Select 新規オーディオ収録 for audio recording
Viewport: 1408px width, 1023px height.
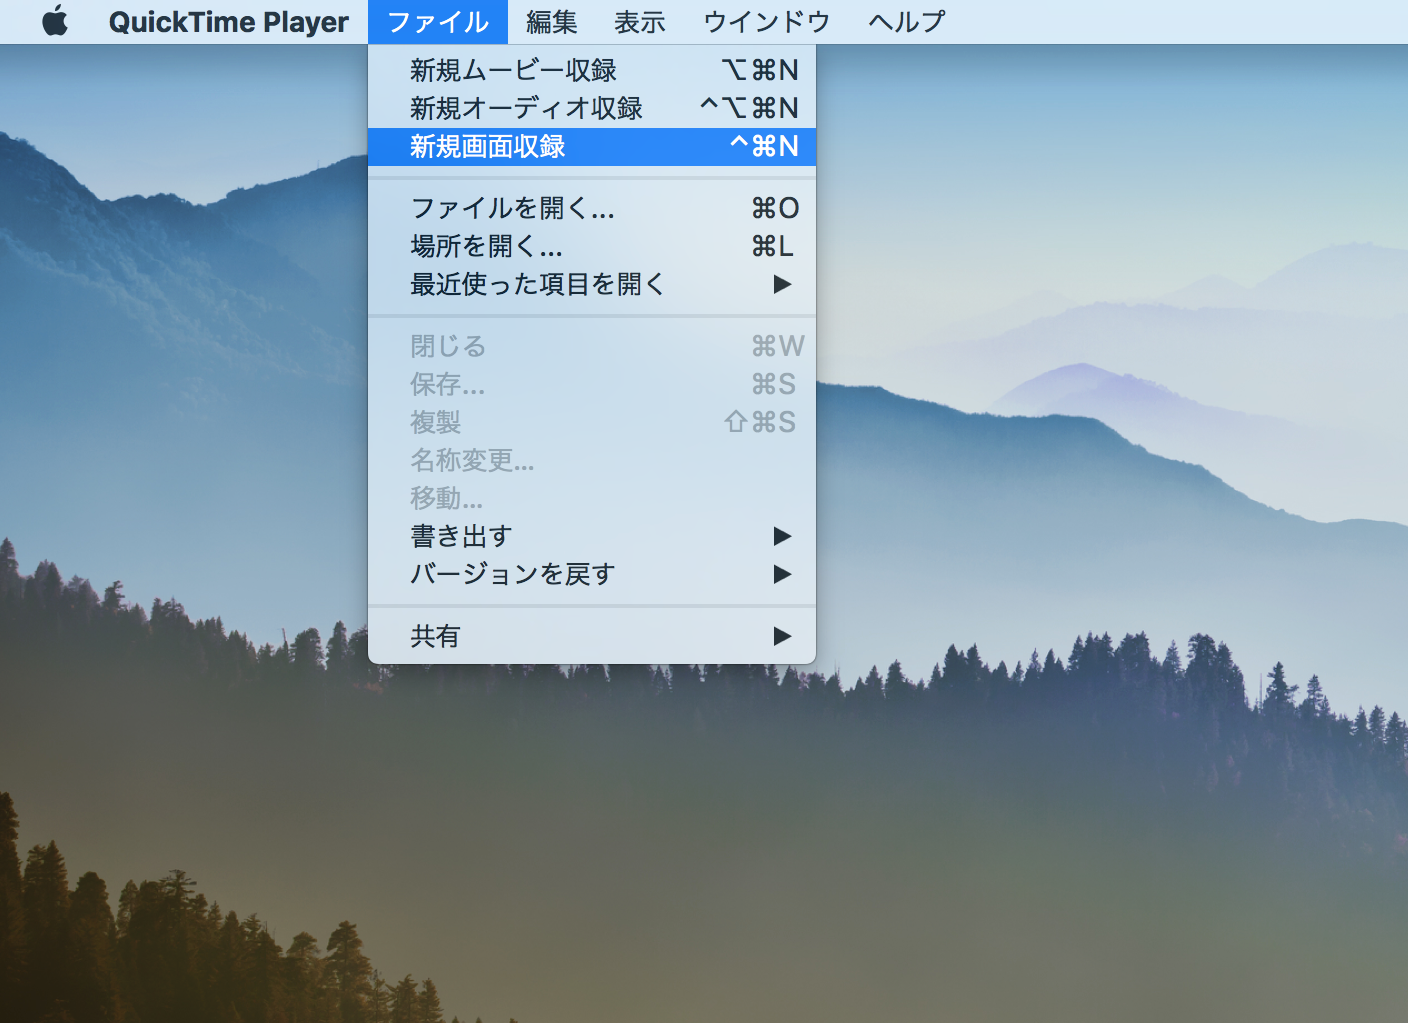(x=524, y=108)
